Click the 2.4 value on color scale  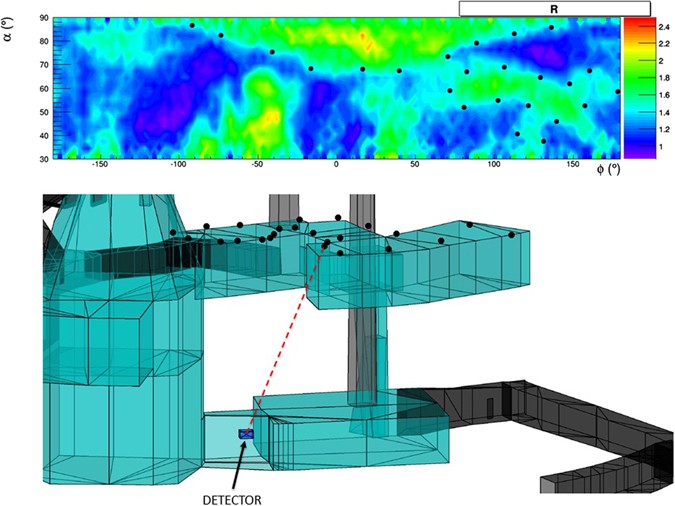[x=664, y=27]
